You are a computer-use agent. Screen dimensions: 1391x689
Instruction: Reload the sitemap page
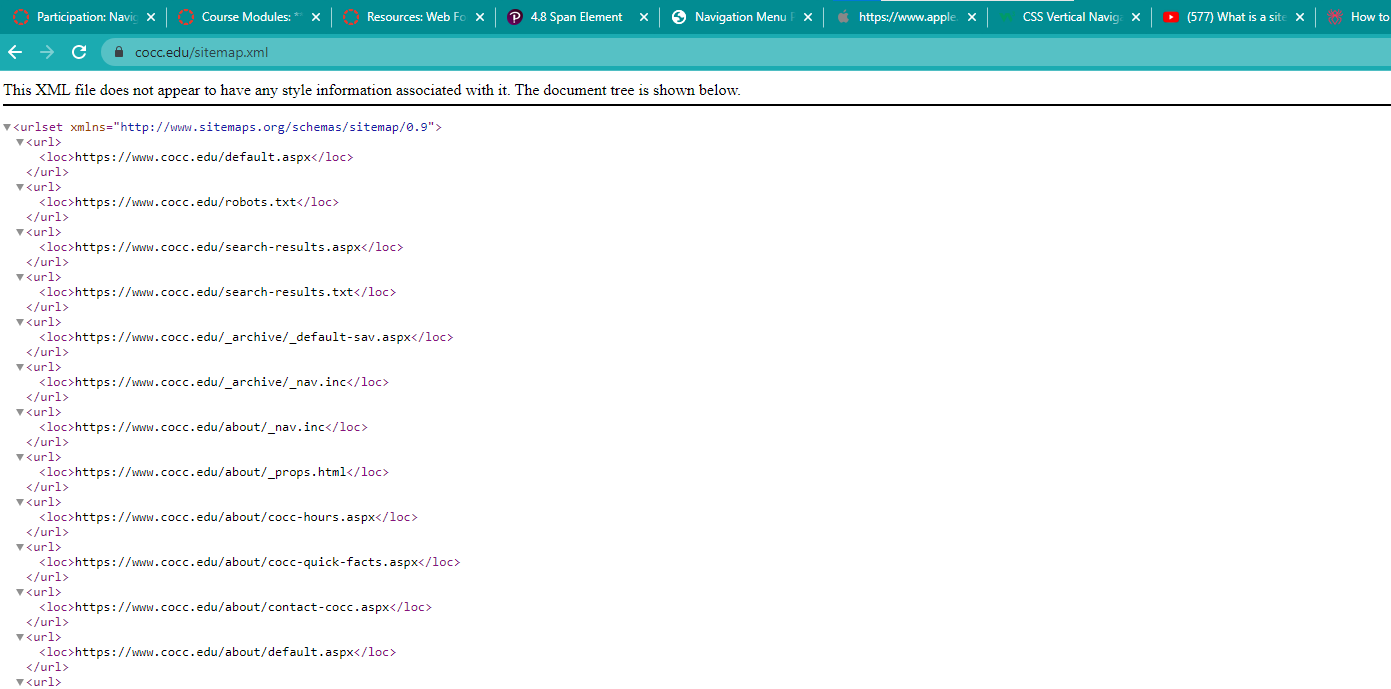pyautogui.click(x=79, y=53)
